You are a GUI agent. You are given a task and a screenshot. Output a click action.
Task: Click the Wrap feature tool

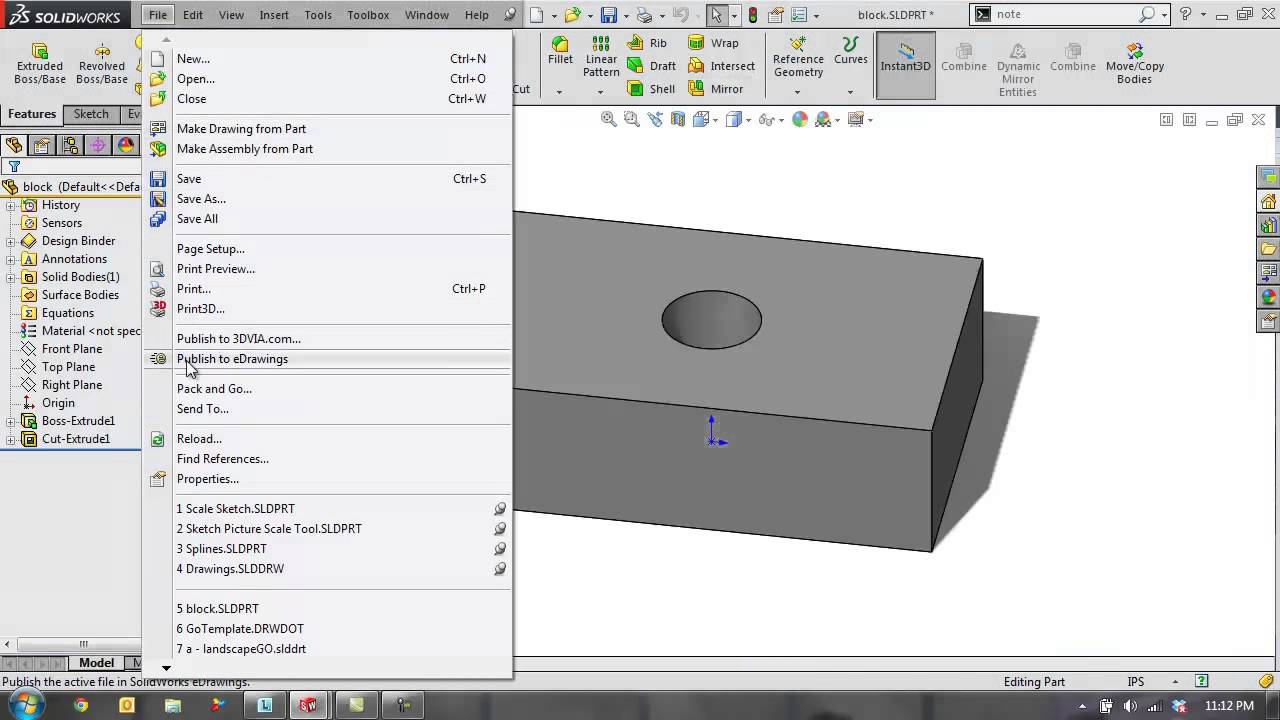click(x=713, y=43)
